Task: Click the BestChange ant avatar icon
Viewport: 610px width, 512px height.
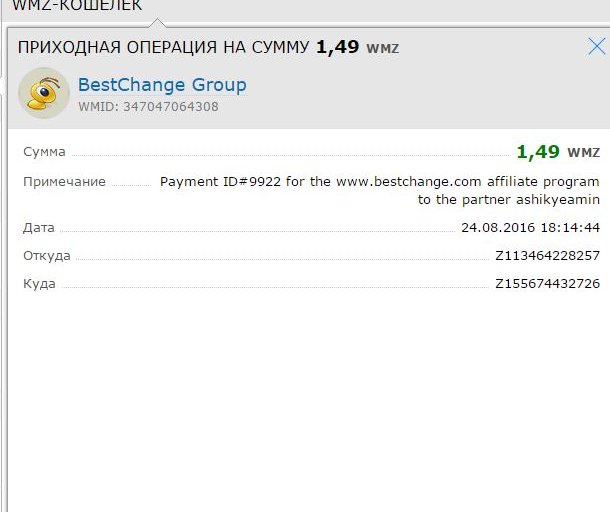Action: click(x=43, y=93)
